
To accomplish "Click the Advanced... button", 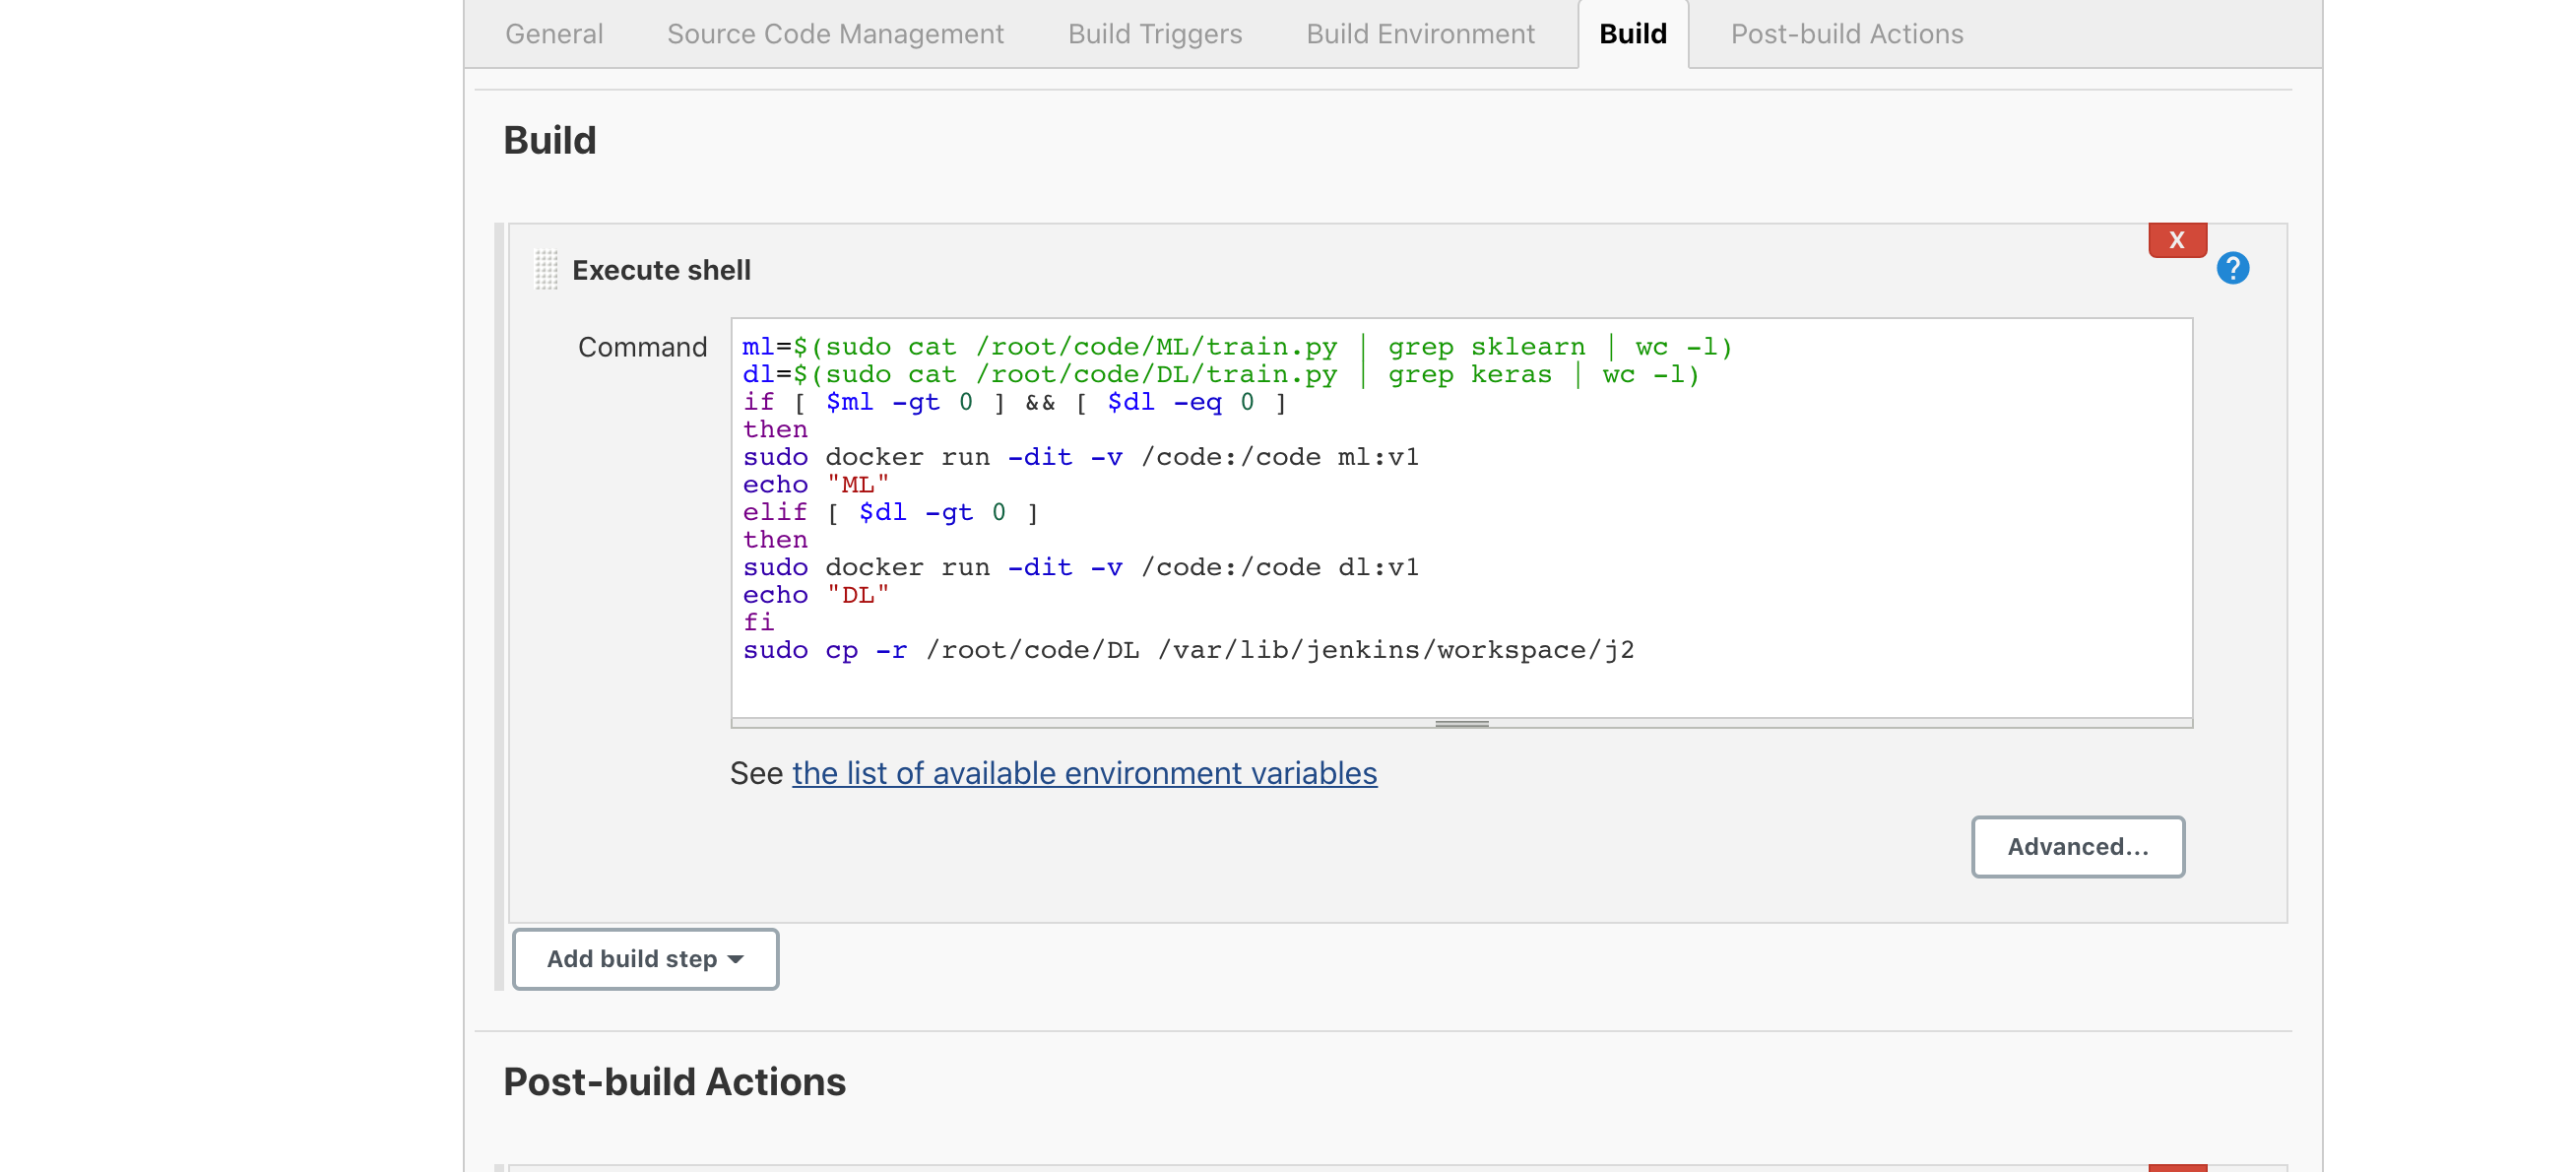I will tap(2077, 846).
